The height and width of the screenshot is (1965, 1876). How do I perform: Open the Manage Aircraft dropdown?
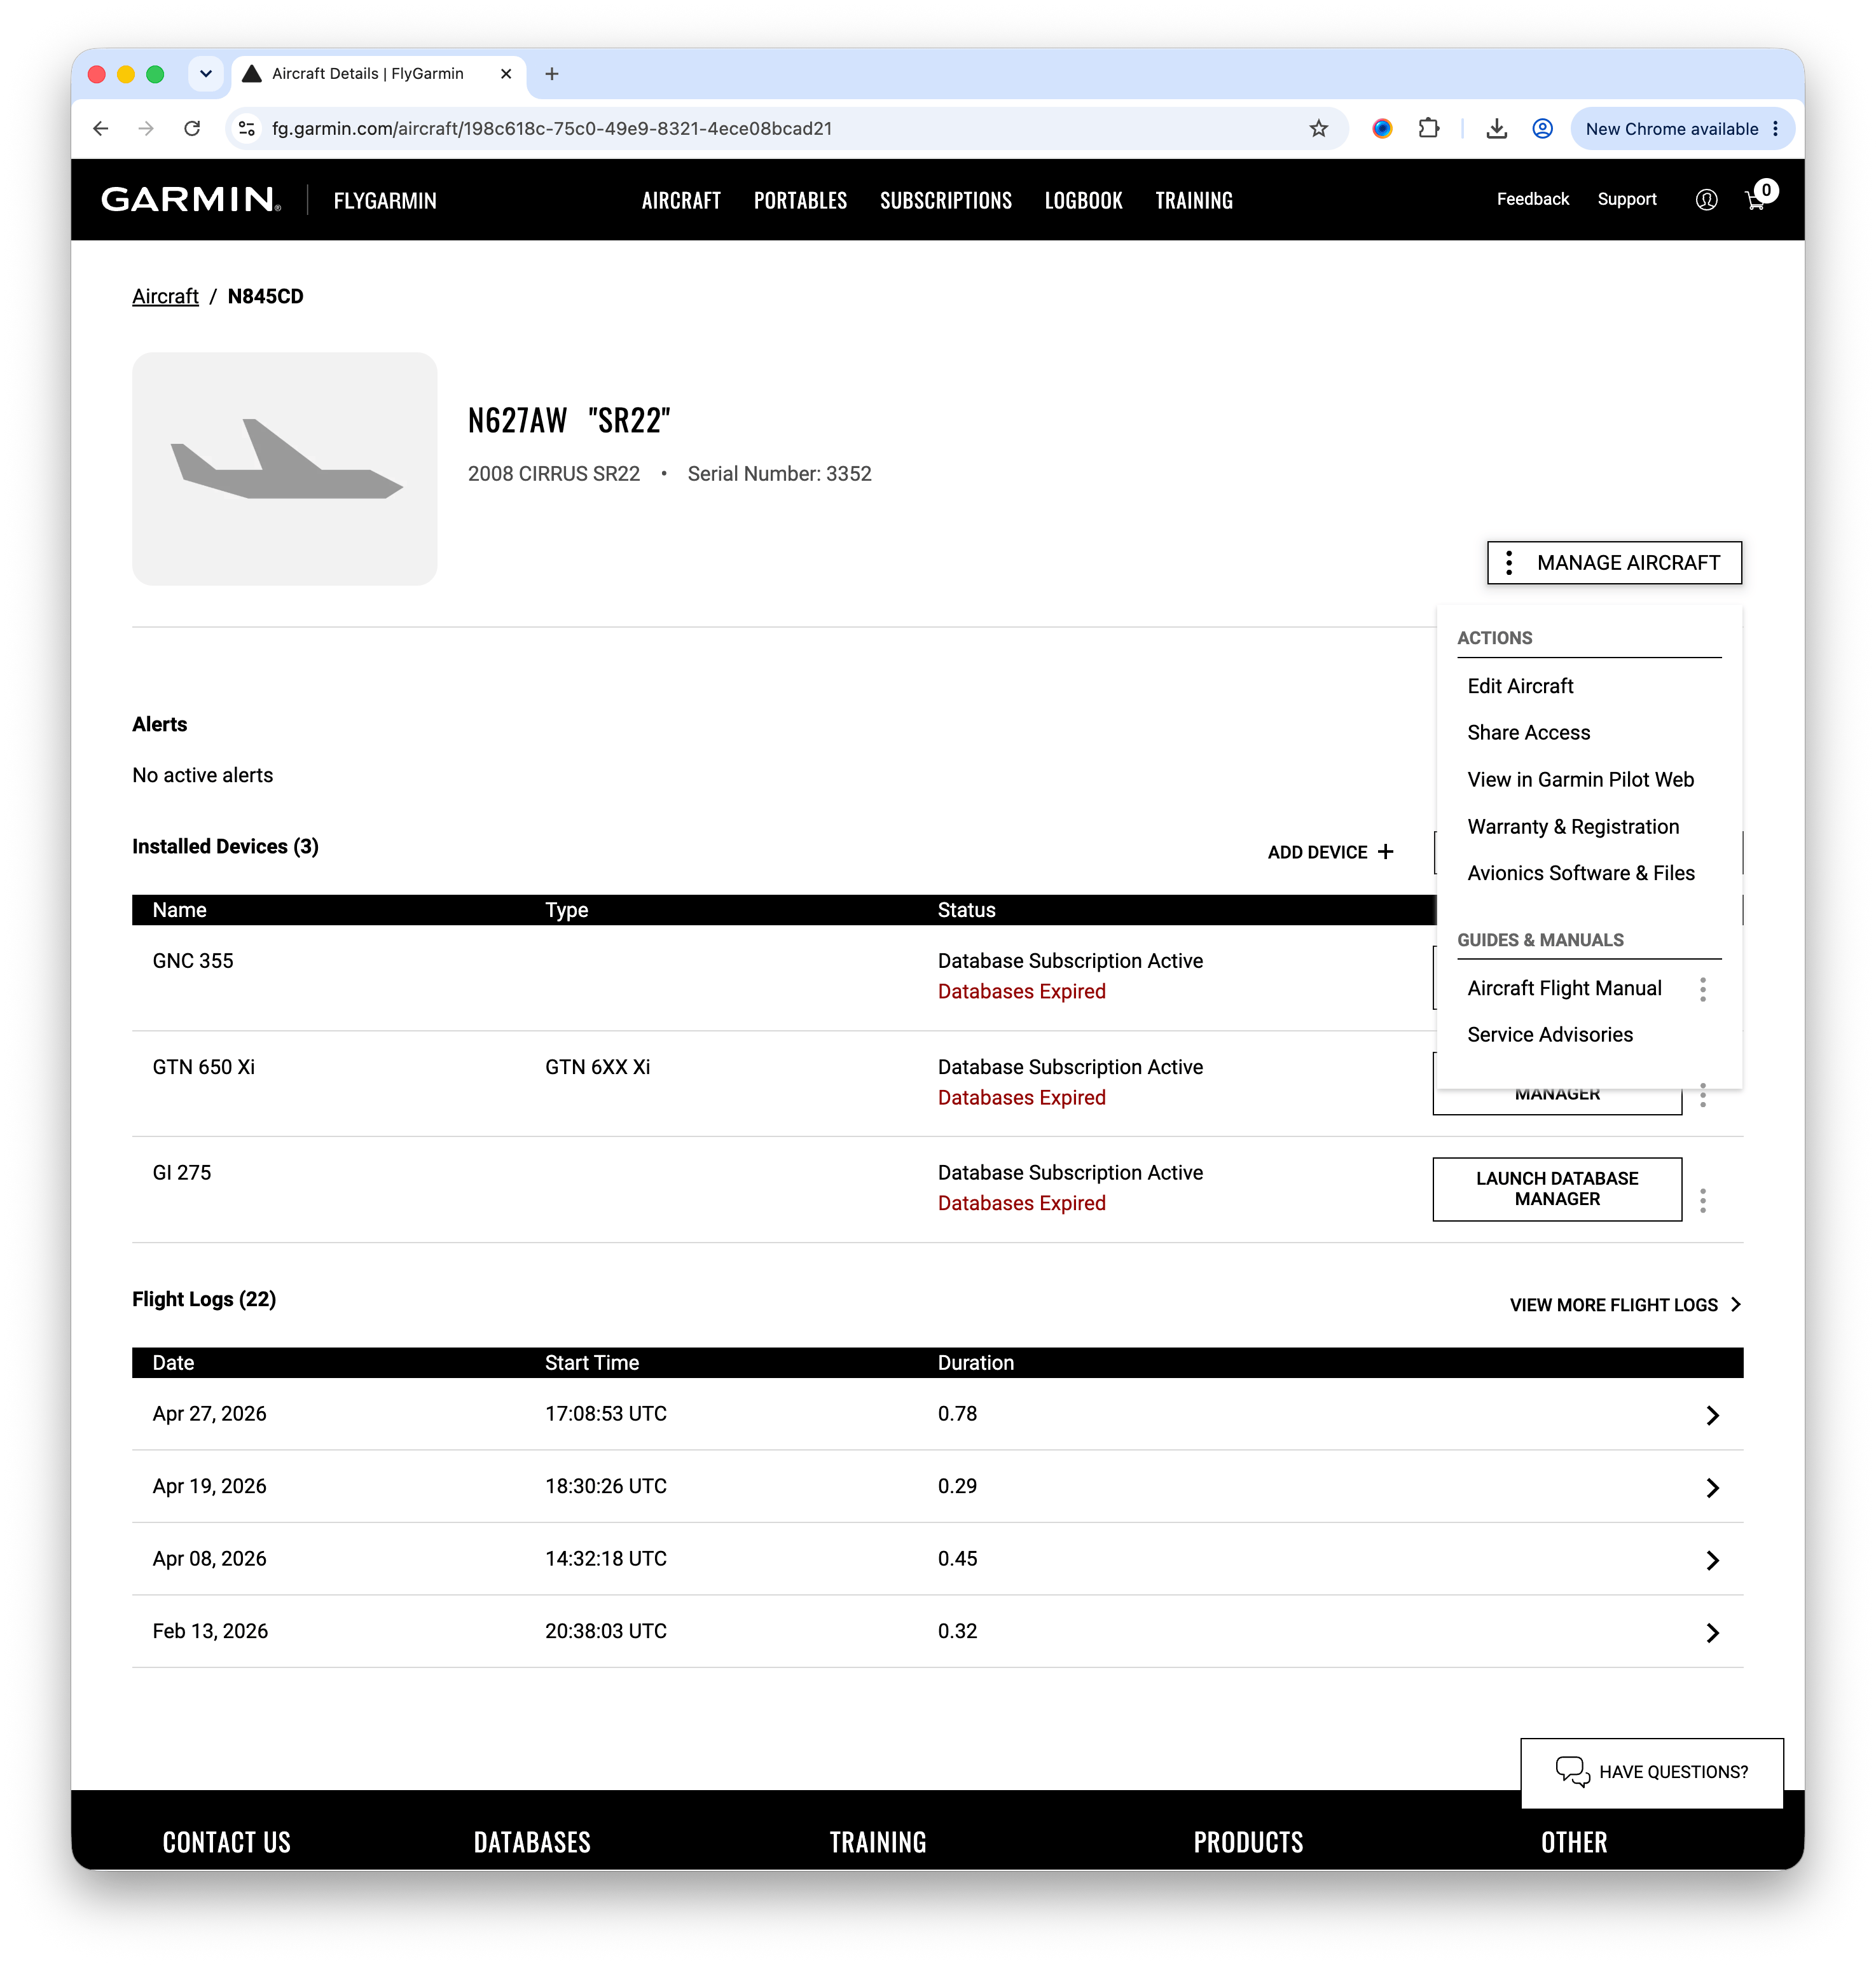tap(1614, 563)
